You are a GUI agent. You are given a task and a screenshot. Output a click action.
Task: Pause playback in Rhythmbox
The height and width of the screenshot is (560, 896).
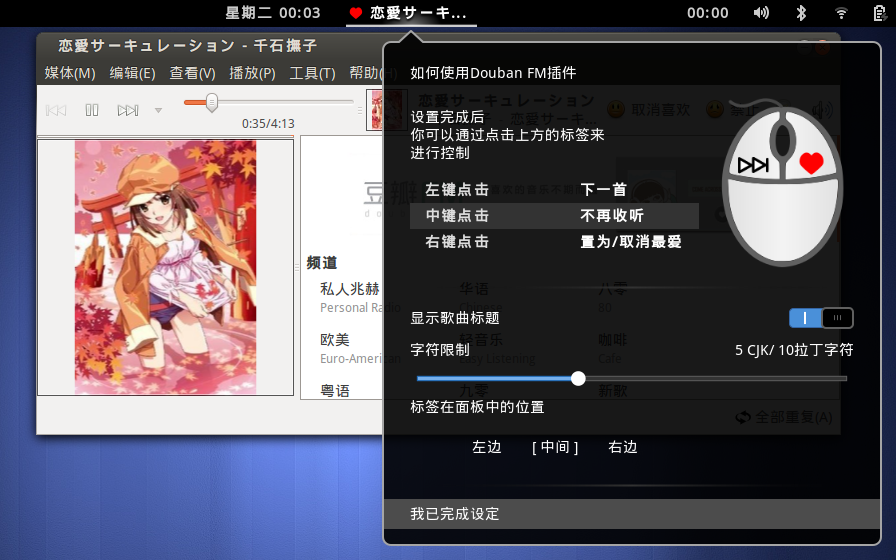tap(91, 110)
